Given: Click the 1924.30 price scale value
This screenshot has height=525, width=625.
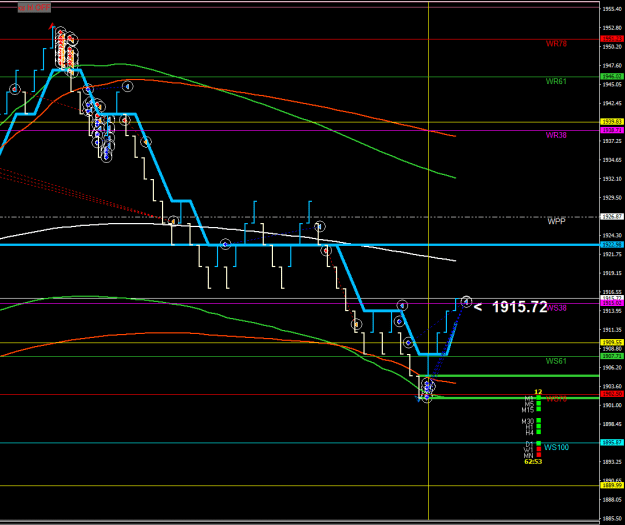Looking at the screenshot, I should point(612,235).
